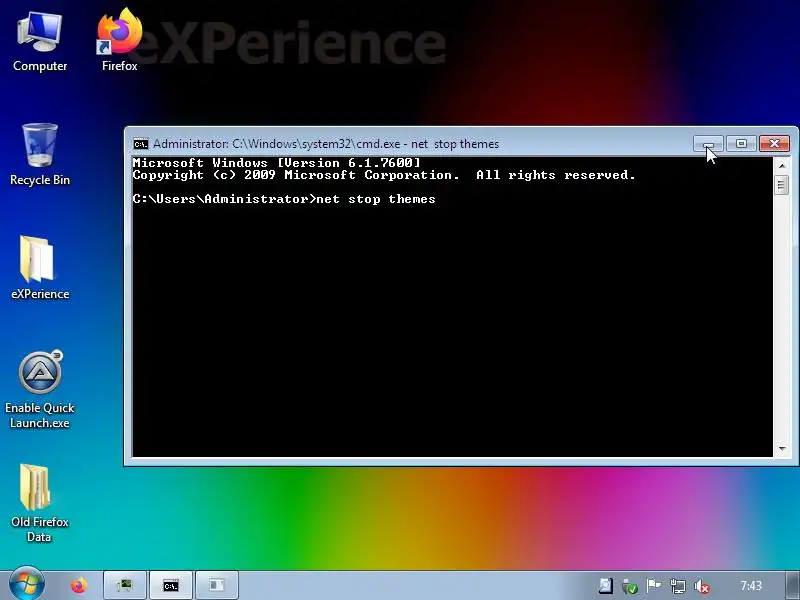Screen dimensions: 800x600
Task: Open the cmd window system menu icon
Action: pos(140,144)
